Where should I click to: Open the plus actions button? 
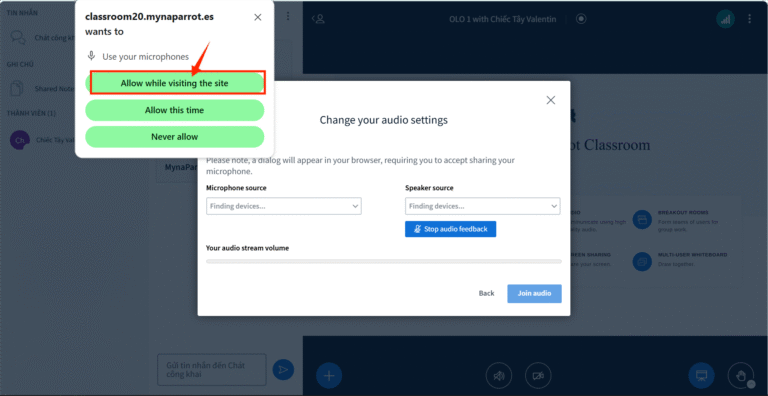point(329,376)
